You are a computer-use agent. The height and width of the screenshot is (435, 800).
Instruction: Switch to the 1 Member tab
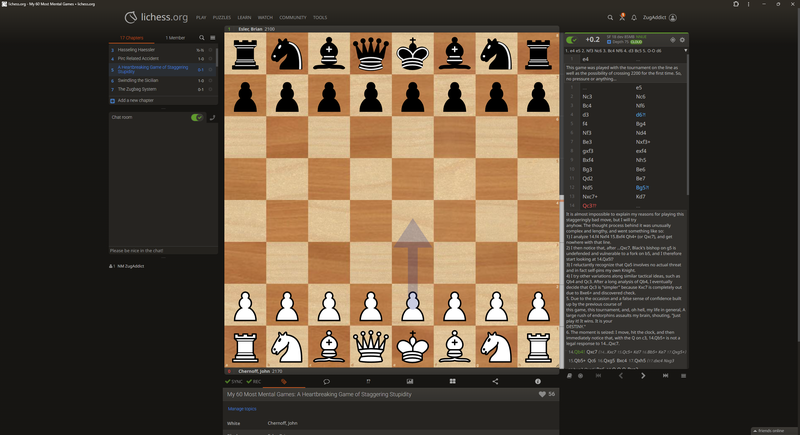pos(175,38)
